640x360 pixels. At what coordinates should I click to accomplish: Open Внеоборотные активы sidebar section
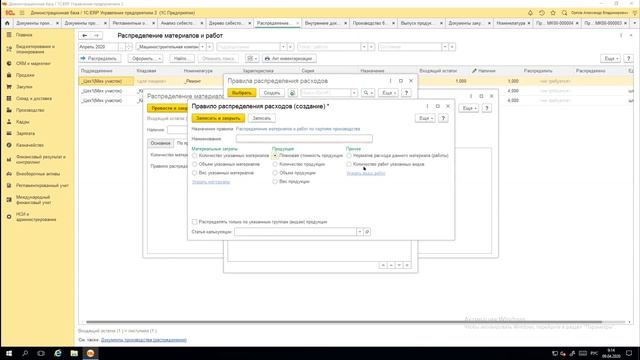pos(38,174)
